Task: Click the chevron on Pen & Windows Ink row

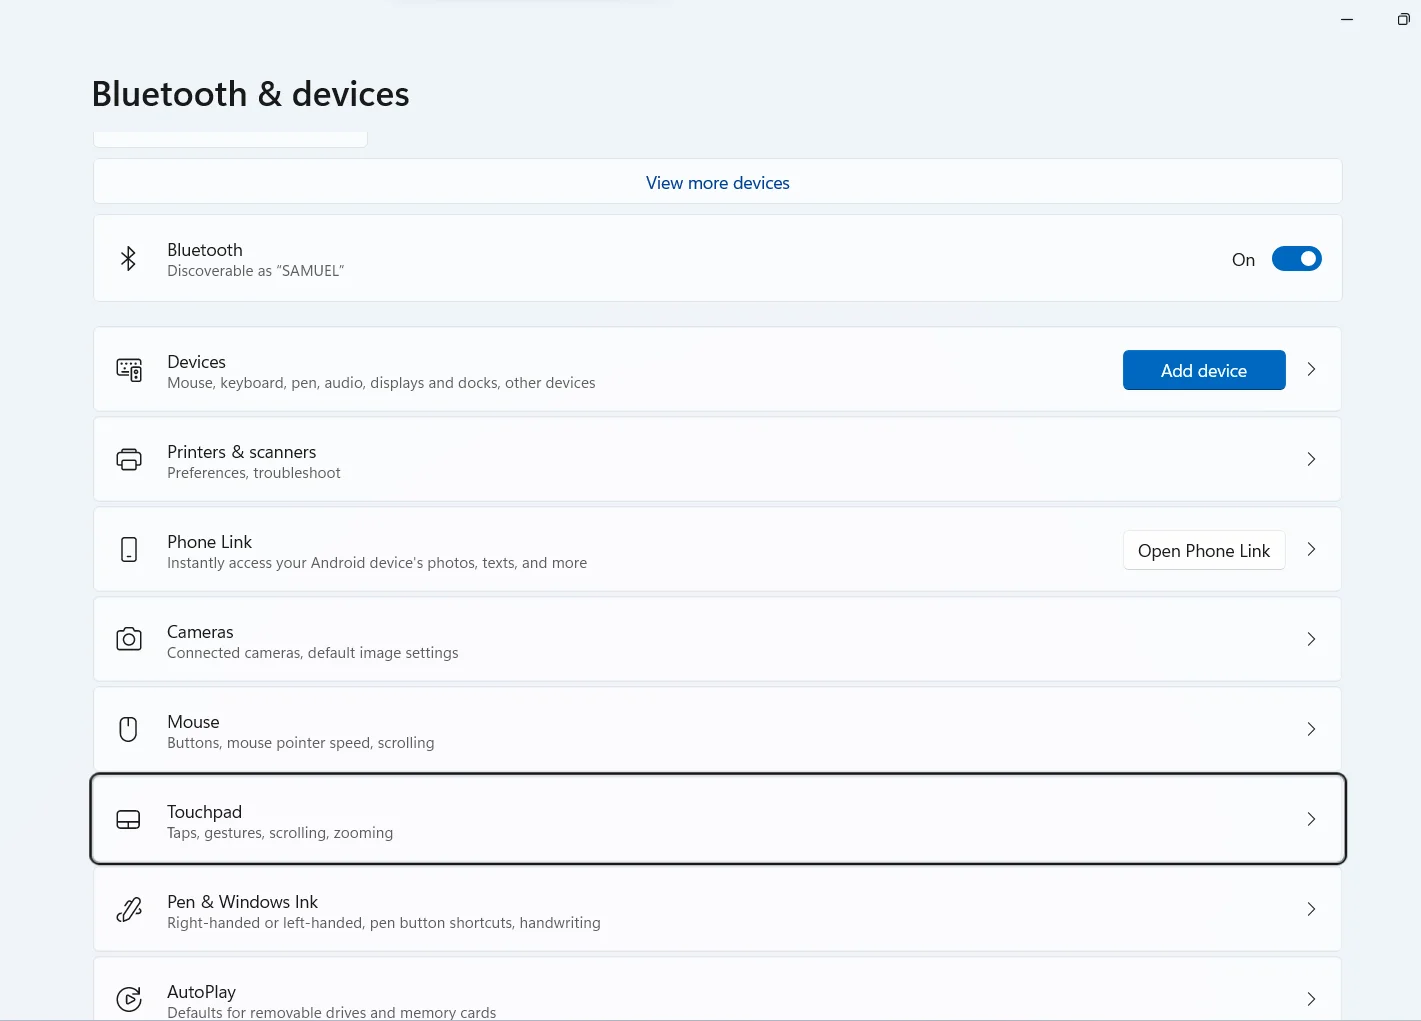Action: click(1311, 910)
